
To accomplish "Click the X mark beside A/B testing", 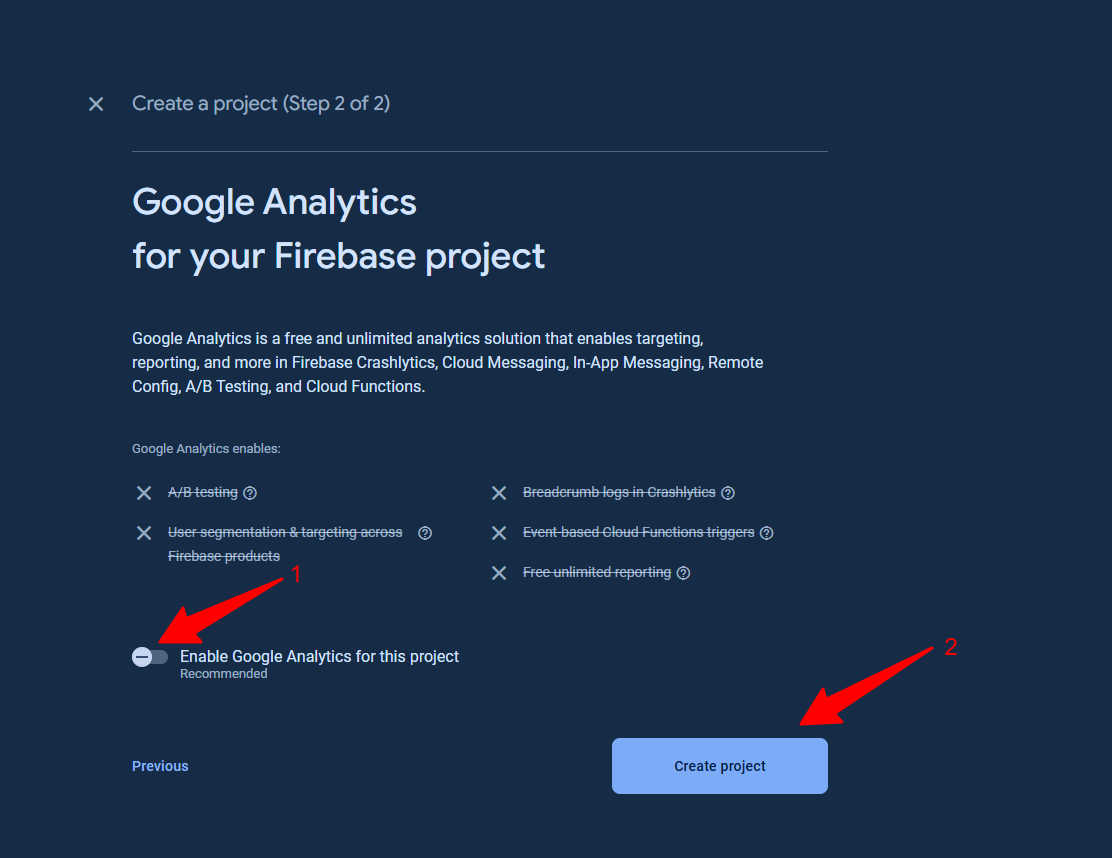I will point(144,493).
